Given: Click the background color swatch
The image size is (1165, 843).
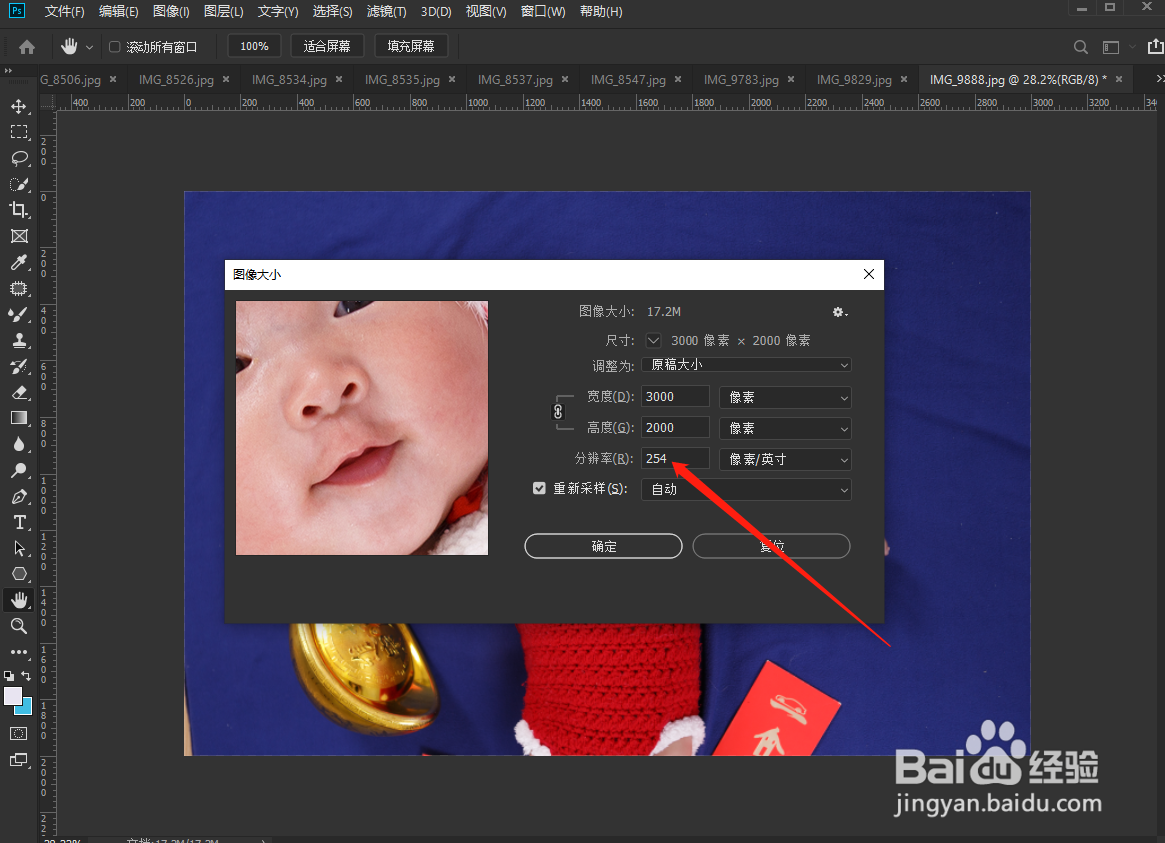Looking at the screenshot, I should coord(27,708).
